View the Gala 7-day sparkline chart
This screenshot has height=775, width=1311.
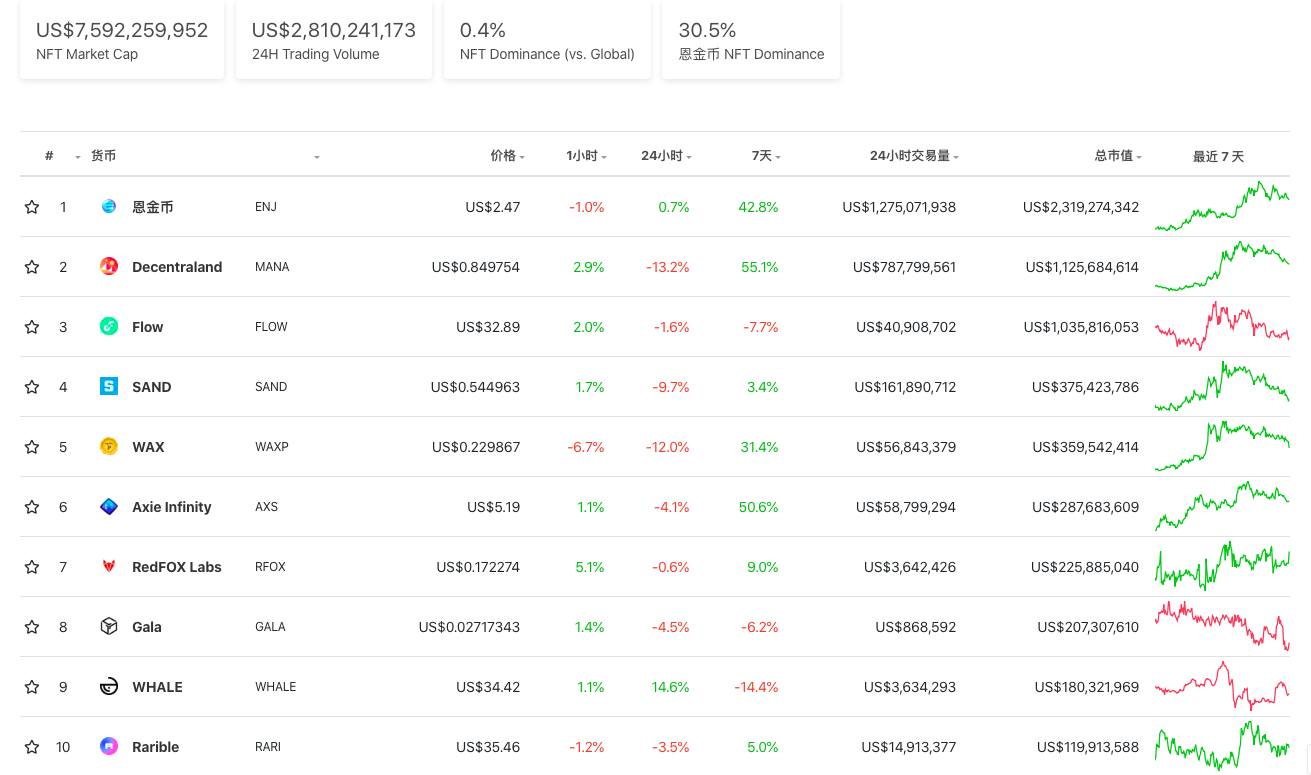click(x=1222, y=626)
